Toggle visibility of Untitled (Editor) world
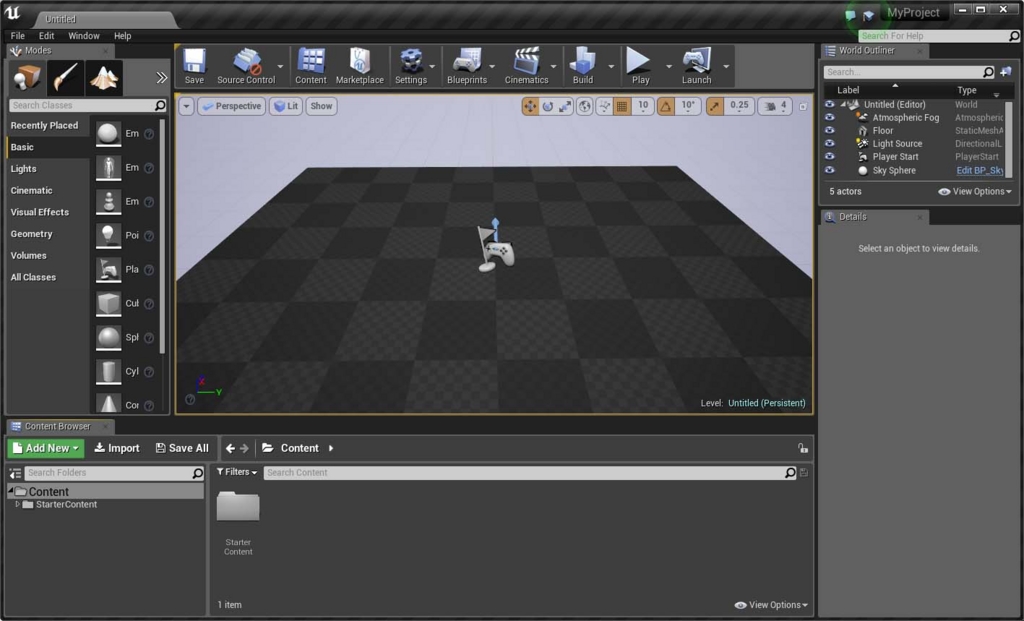Screen dimensions: 1024x621 point(829,104)
